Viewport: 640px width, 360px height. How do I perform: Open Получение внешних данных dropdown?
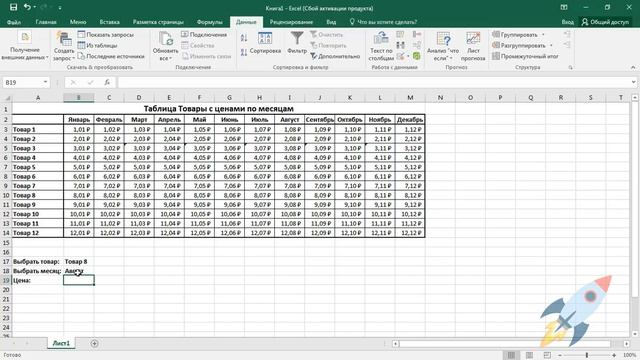25,46
